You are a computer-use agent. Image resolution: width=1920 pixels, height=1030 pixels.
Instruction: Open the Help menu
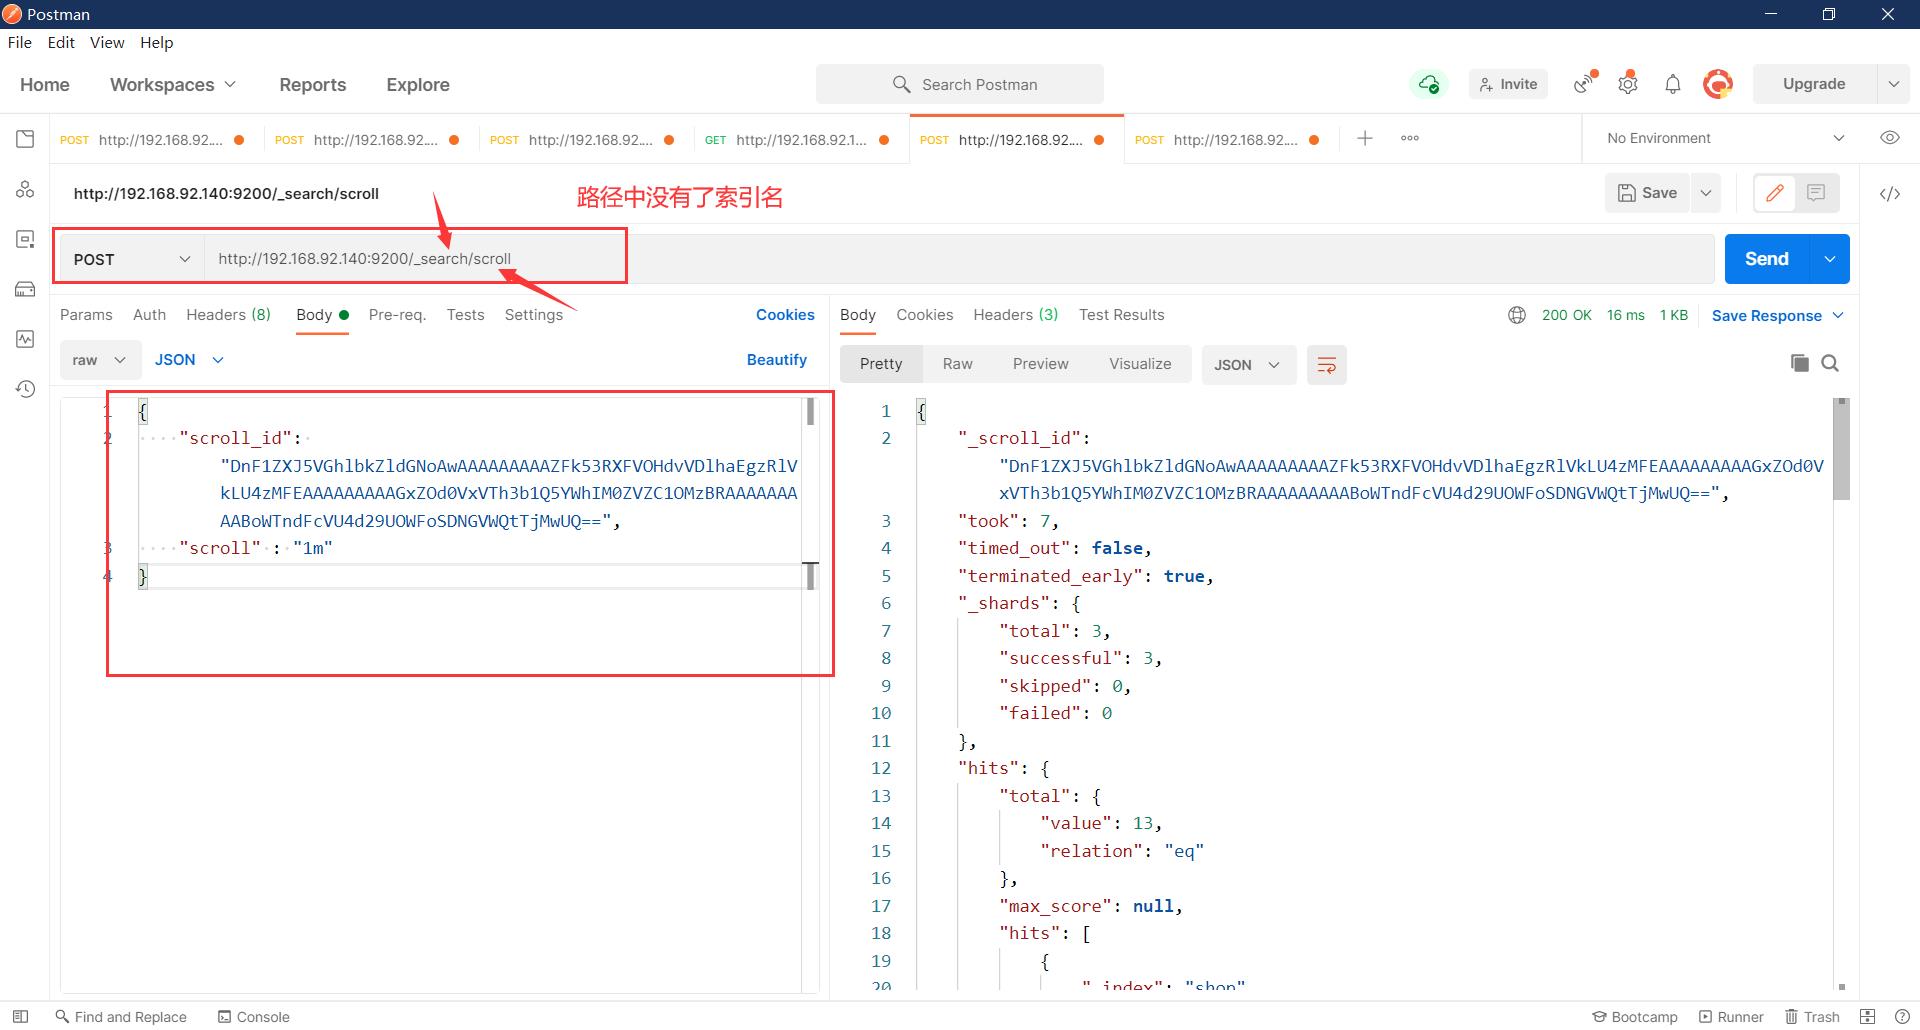[x=157, y=42]
